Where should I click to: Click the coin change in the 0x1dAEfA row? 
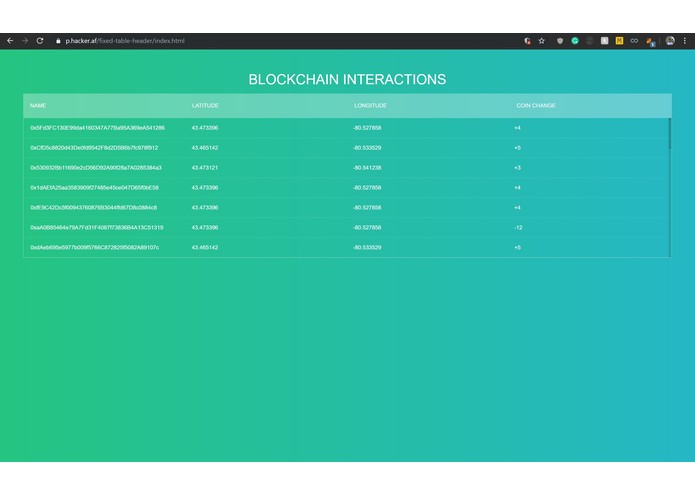click(517, 187)
